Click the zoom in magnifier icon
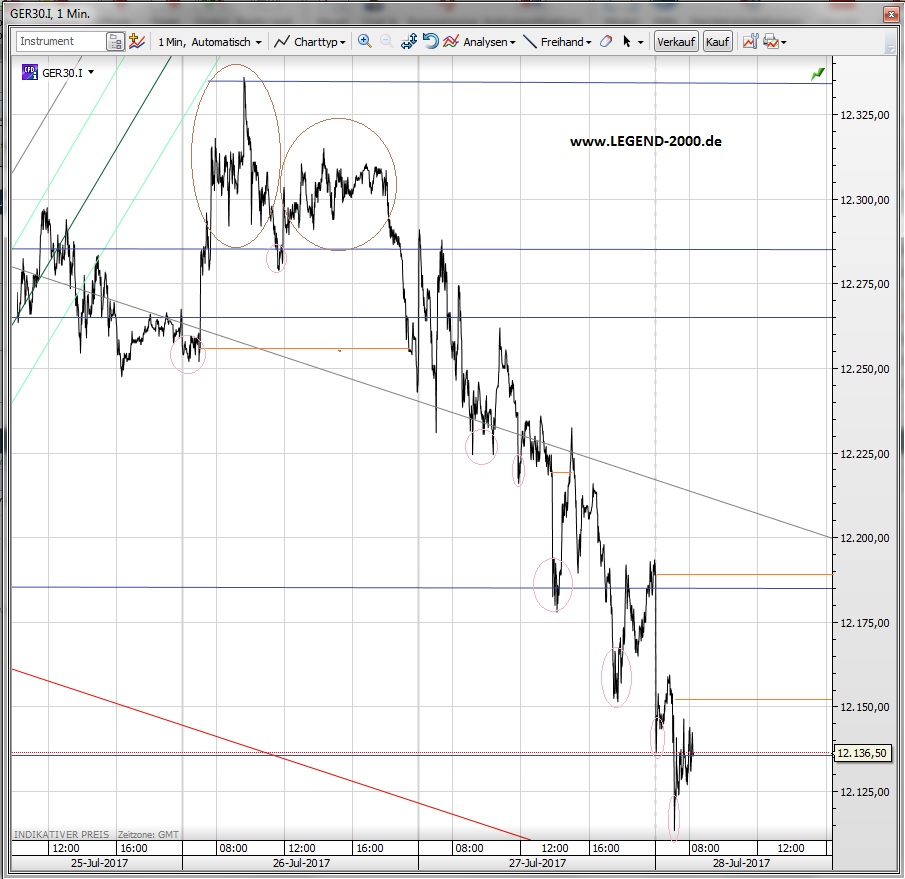Screen dimensions: 905x879 tap(364, 42)
